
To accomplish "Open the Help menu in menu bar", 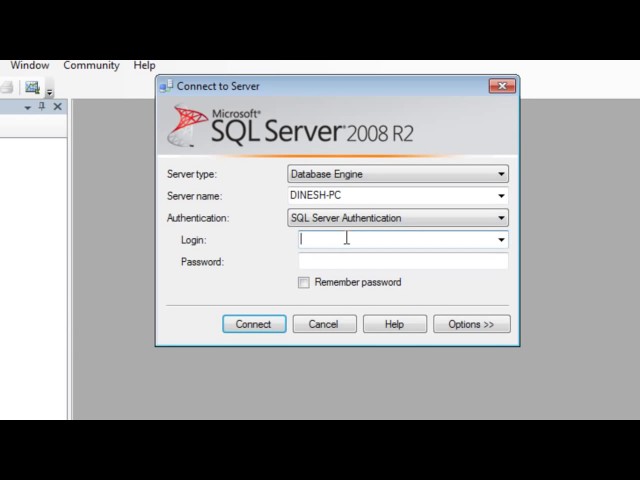I will [x=144, y=65].
